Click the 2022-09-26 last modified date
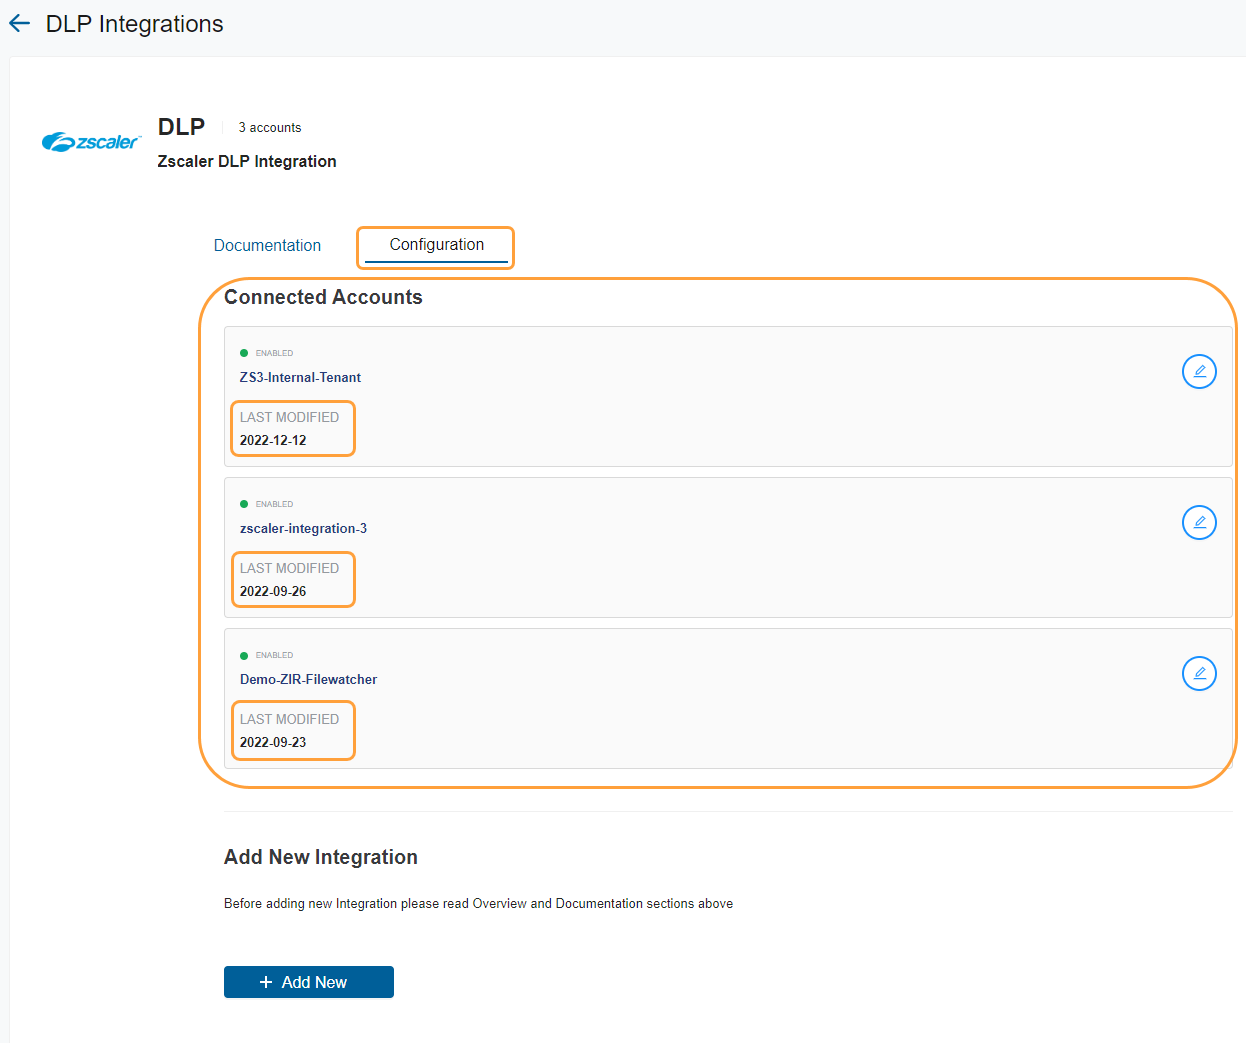This screenshot has width=1246, height=1043. [273, 591]
